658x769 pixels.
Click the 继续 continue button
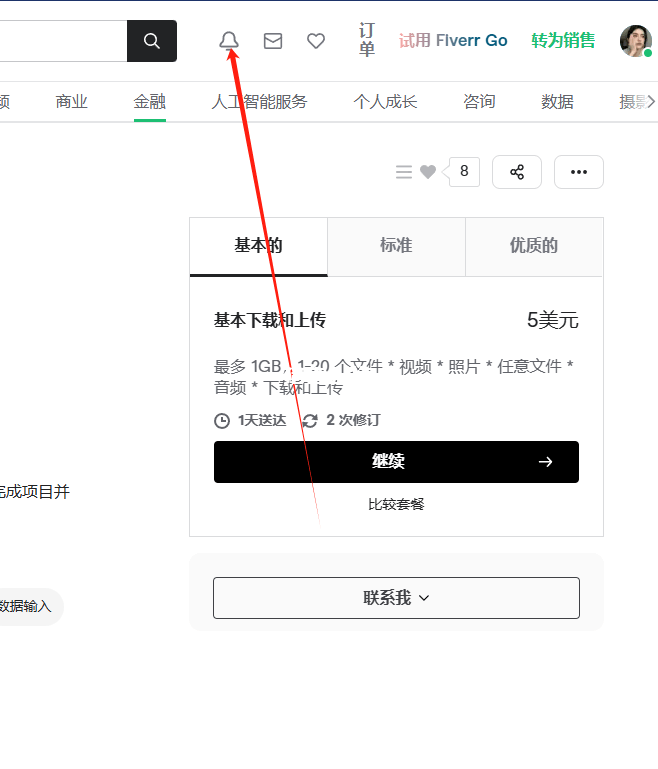tap(396, 462)
